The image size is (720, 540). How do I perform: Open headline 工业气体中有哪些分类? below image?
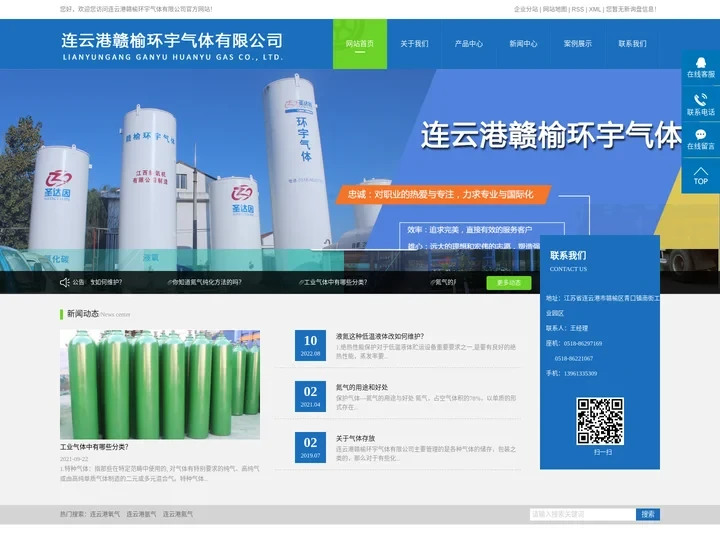(x=94, y=447)
